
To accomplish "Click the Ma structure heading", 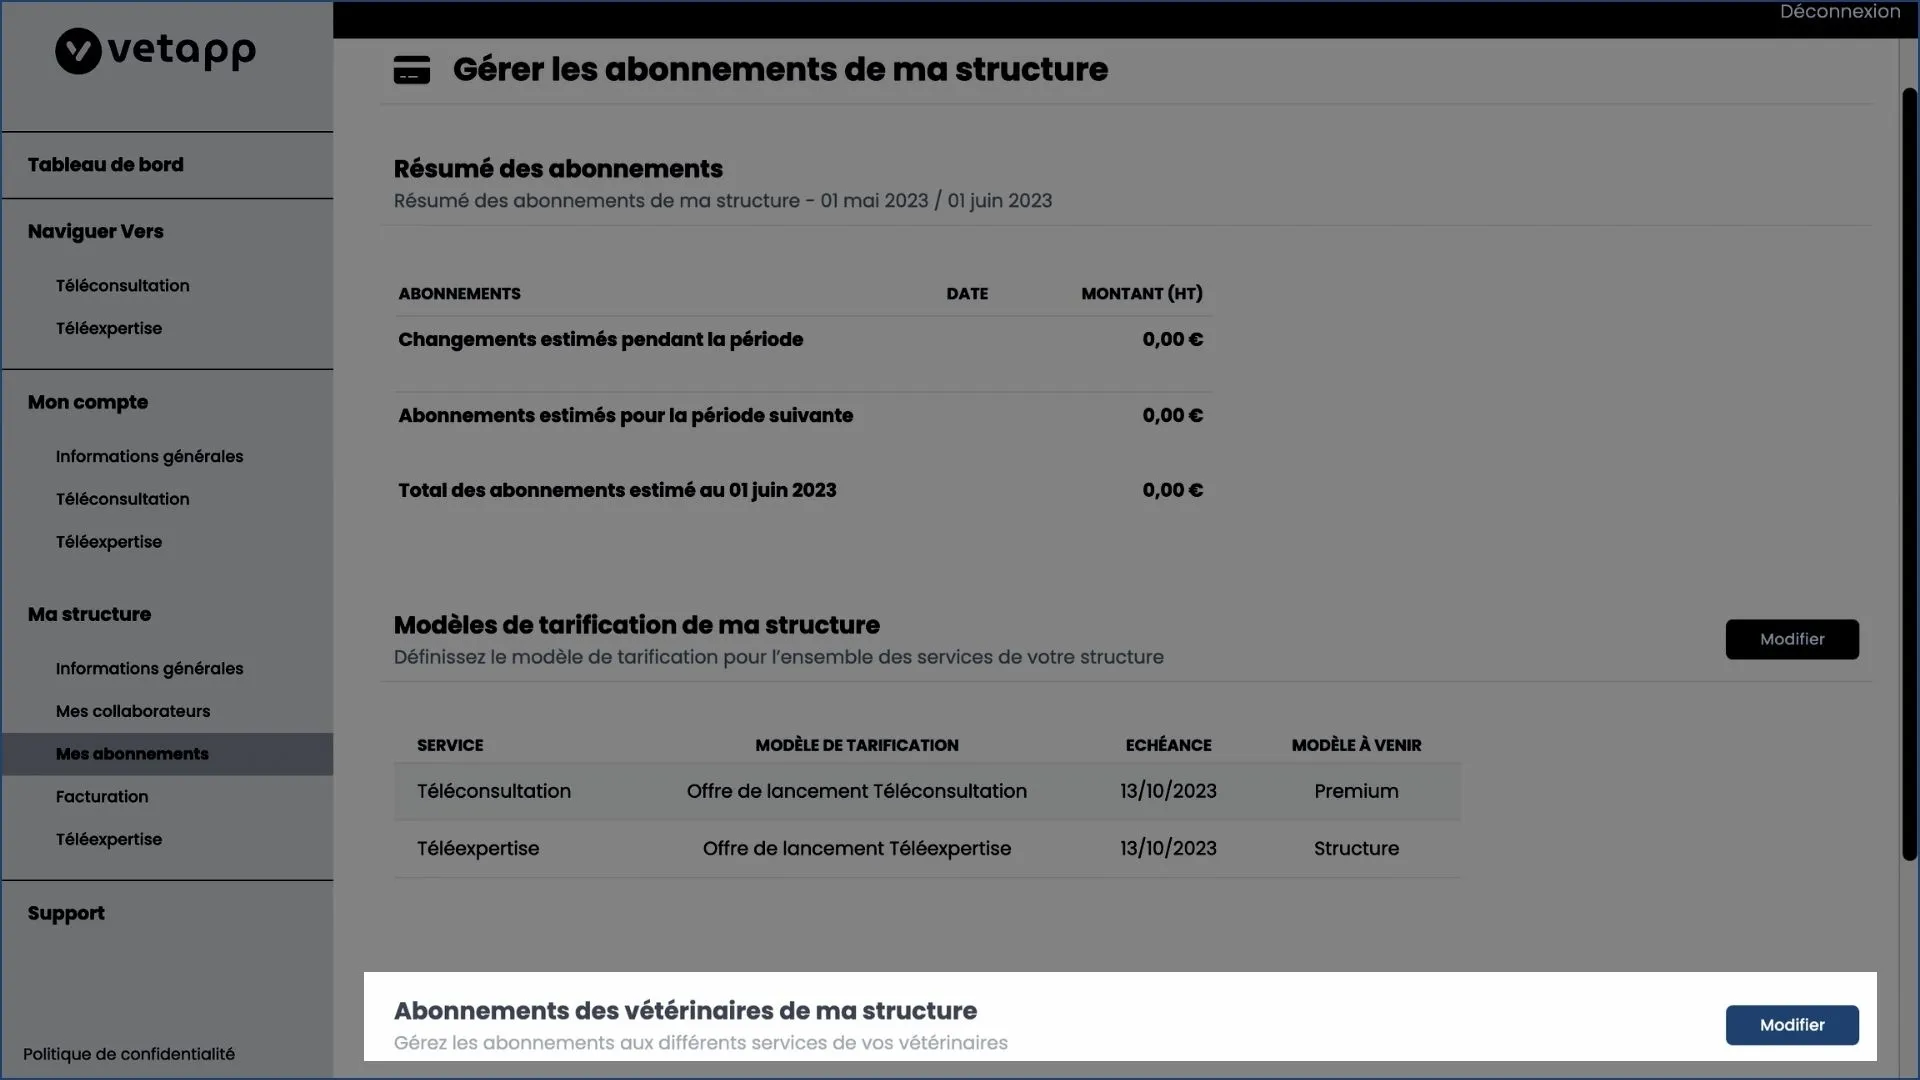I will tap(90, 615).
